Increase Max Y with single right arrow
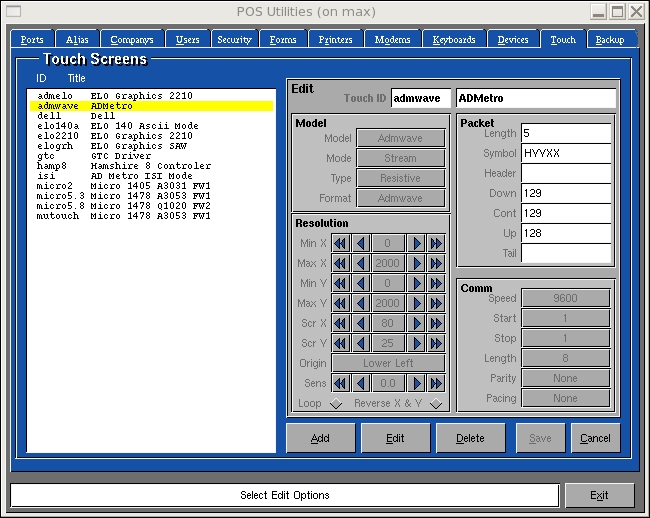This screenshot has height=518, width=650. (417, 303)
